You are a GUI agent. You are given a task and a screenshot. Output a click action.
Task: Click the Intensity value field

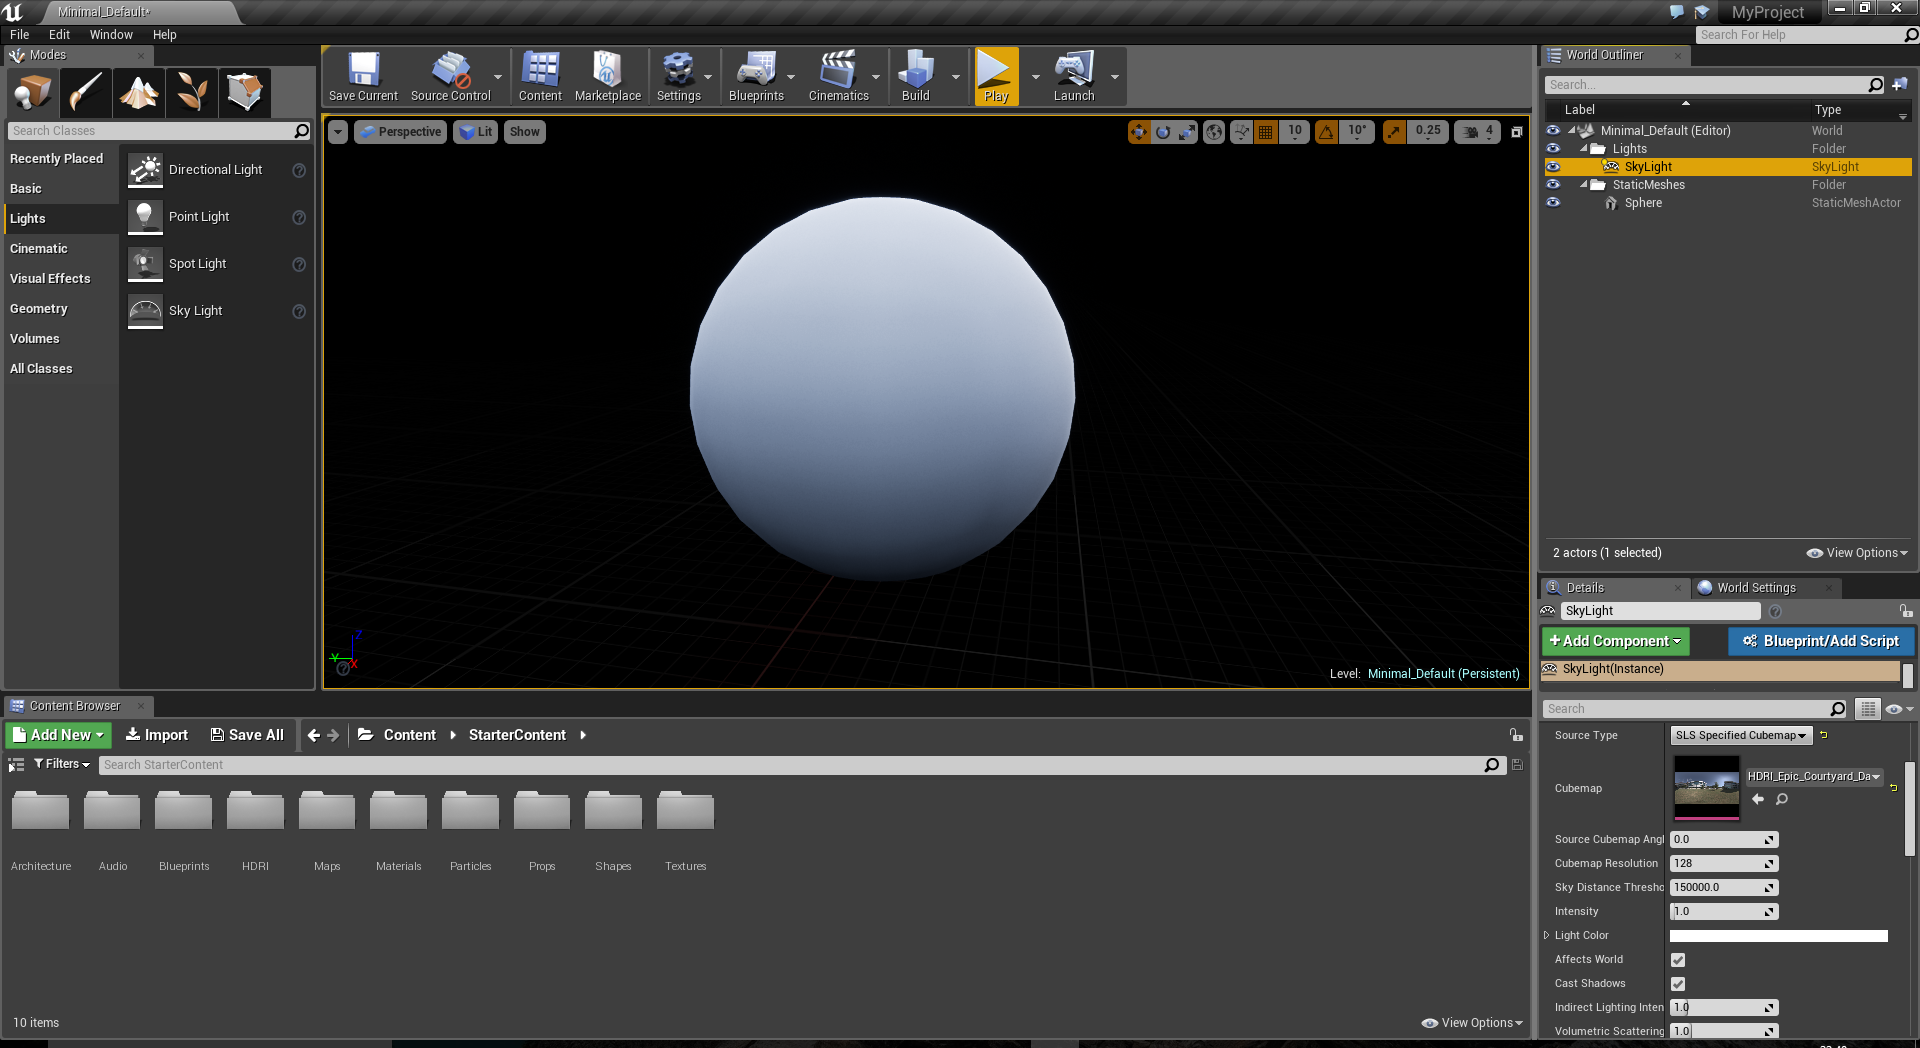pos(1724,912)
